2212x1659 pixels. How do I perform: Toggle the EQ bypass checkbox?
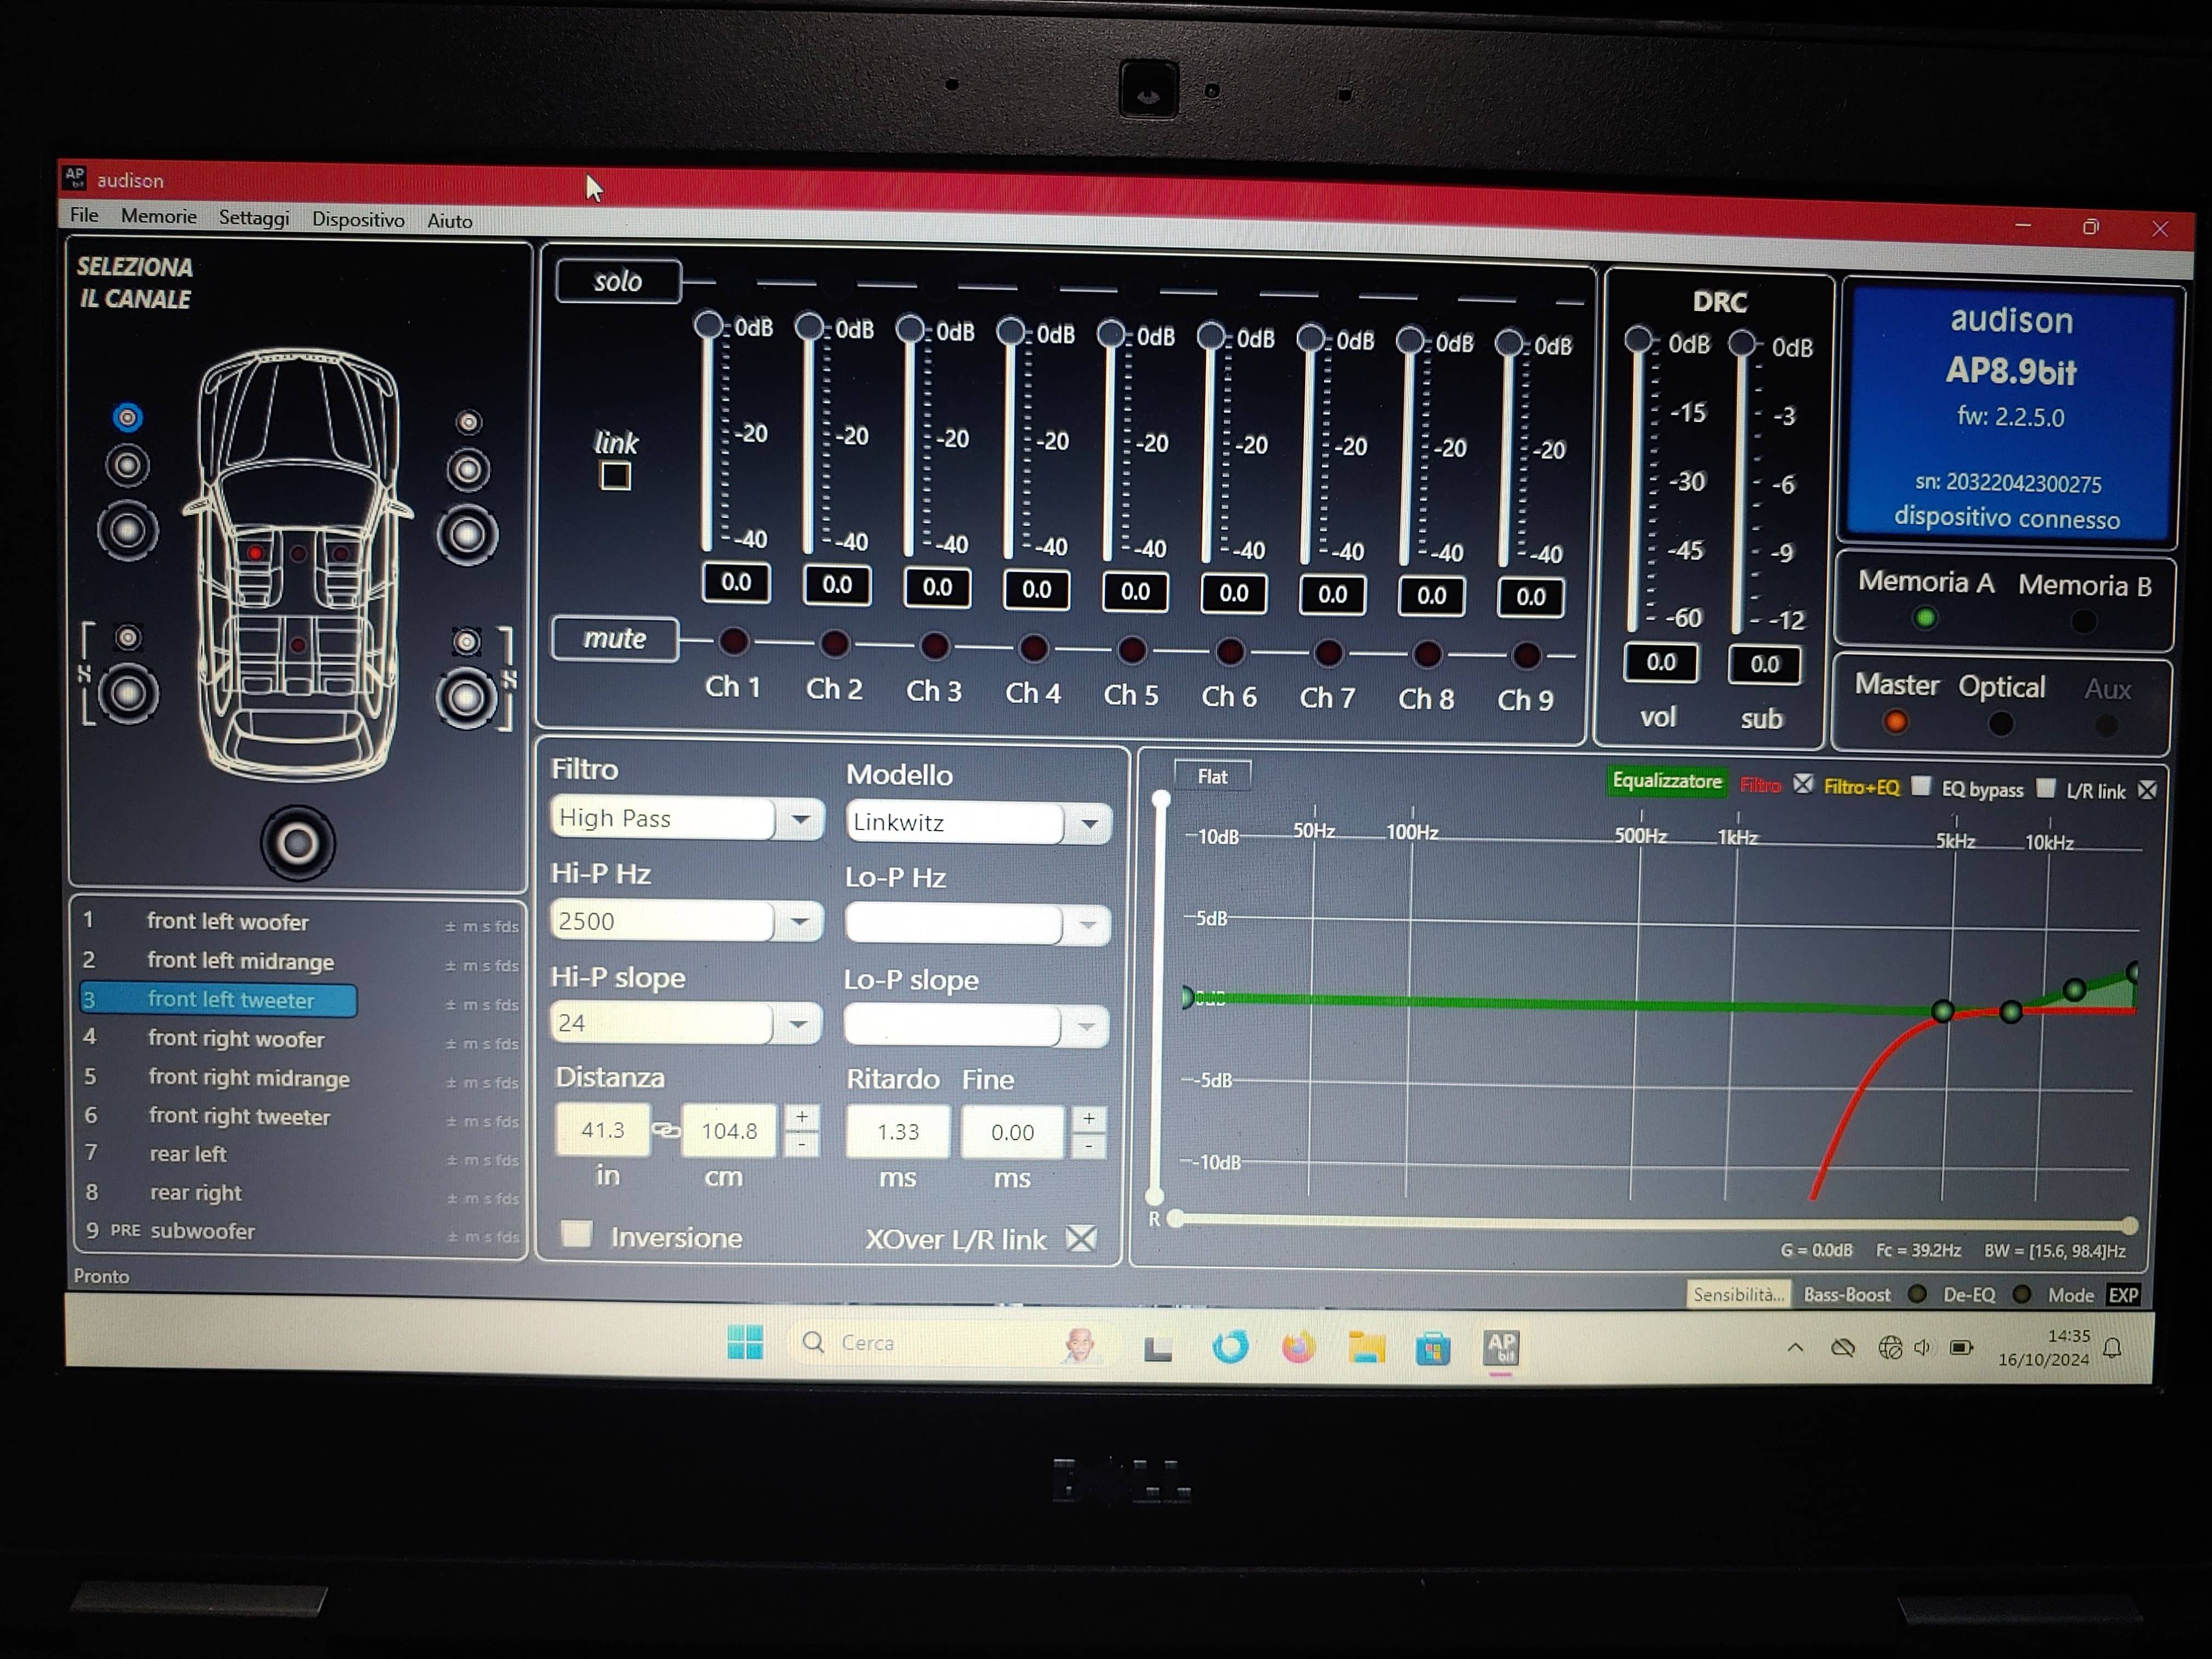pyautogui.click(x=2046, y=788)
